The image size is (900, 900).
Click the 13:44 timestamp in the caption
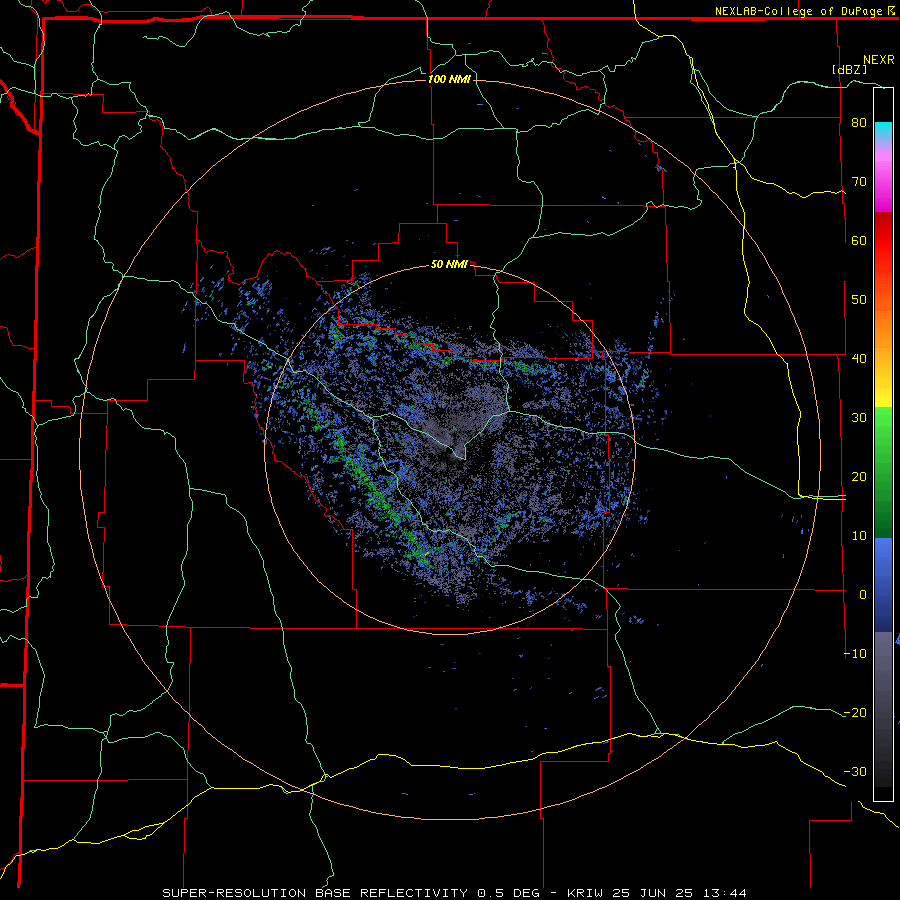[x=726, y=893]
